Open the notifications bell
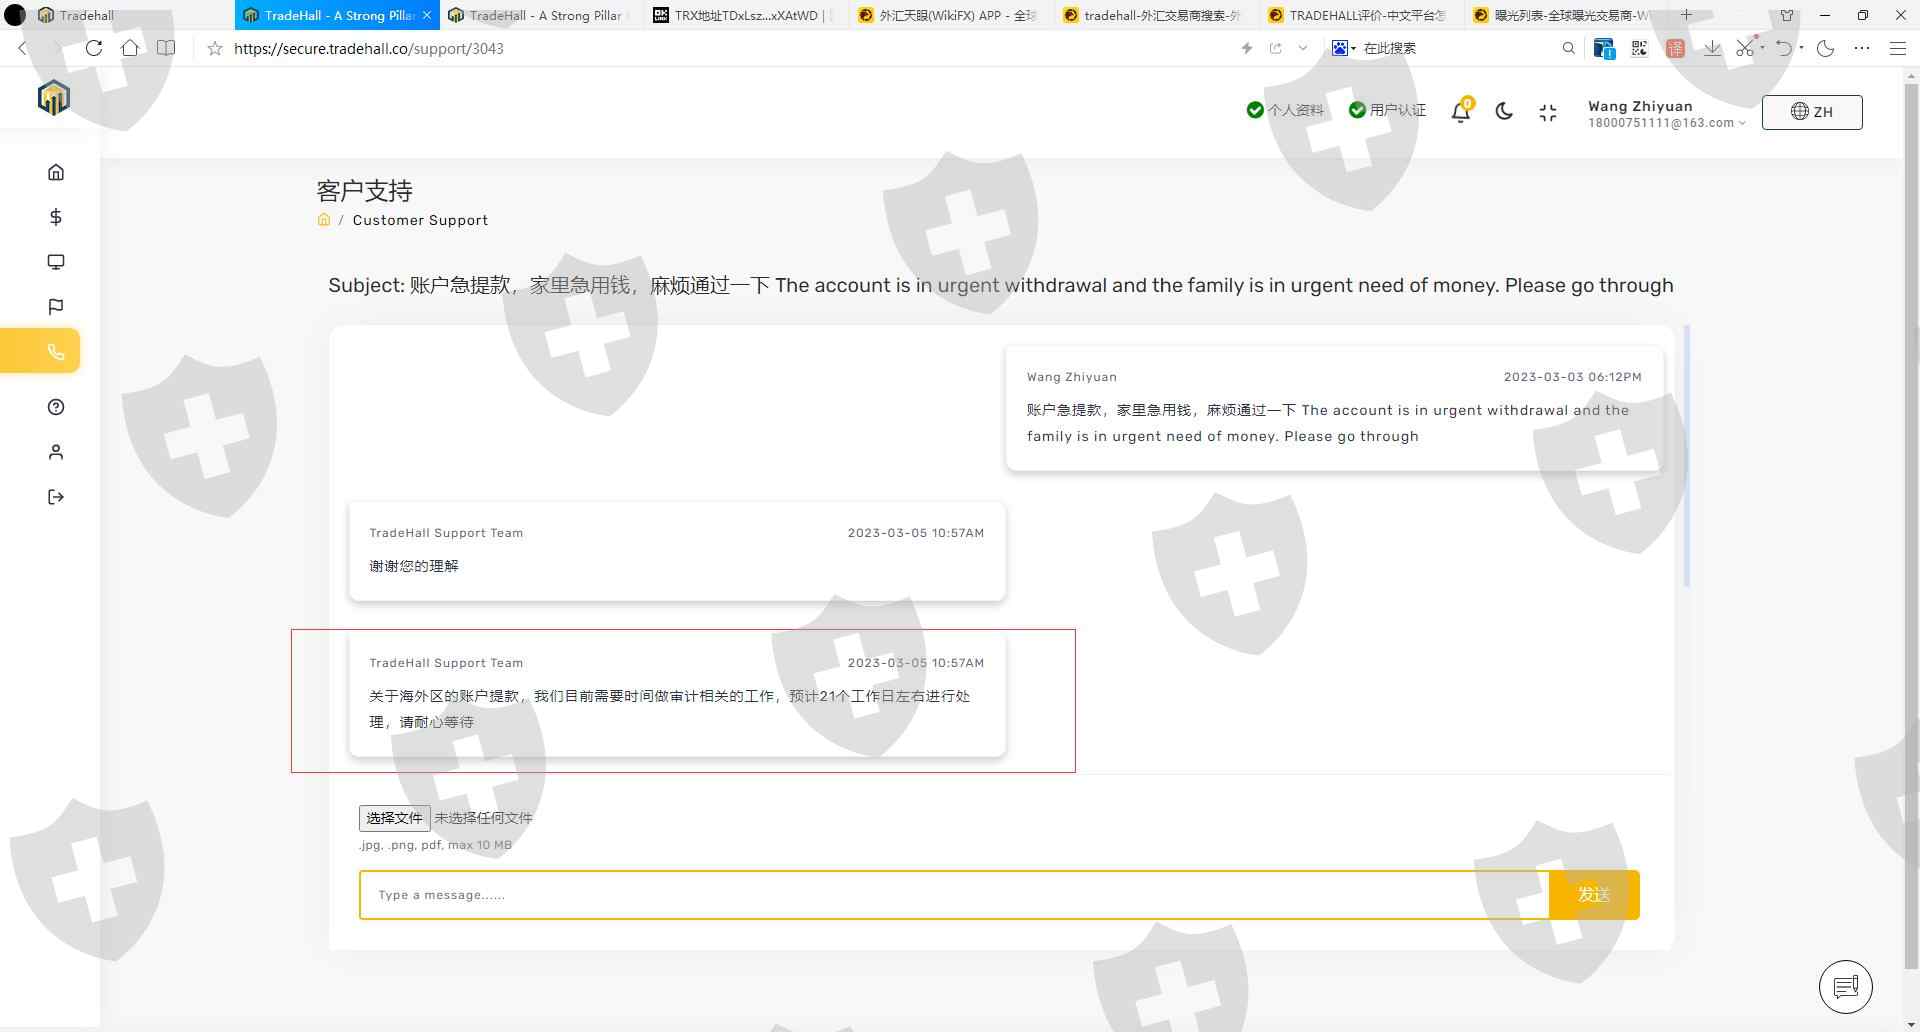This screenshot has height=1032, width=1920. [x=1461, y=112]
